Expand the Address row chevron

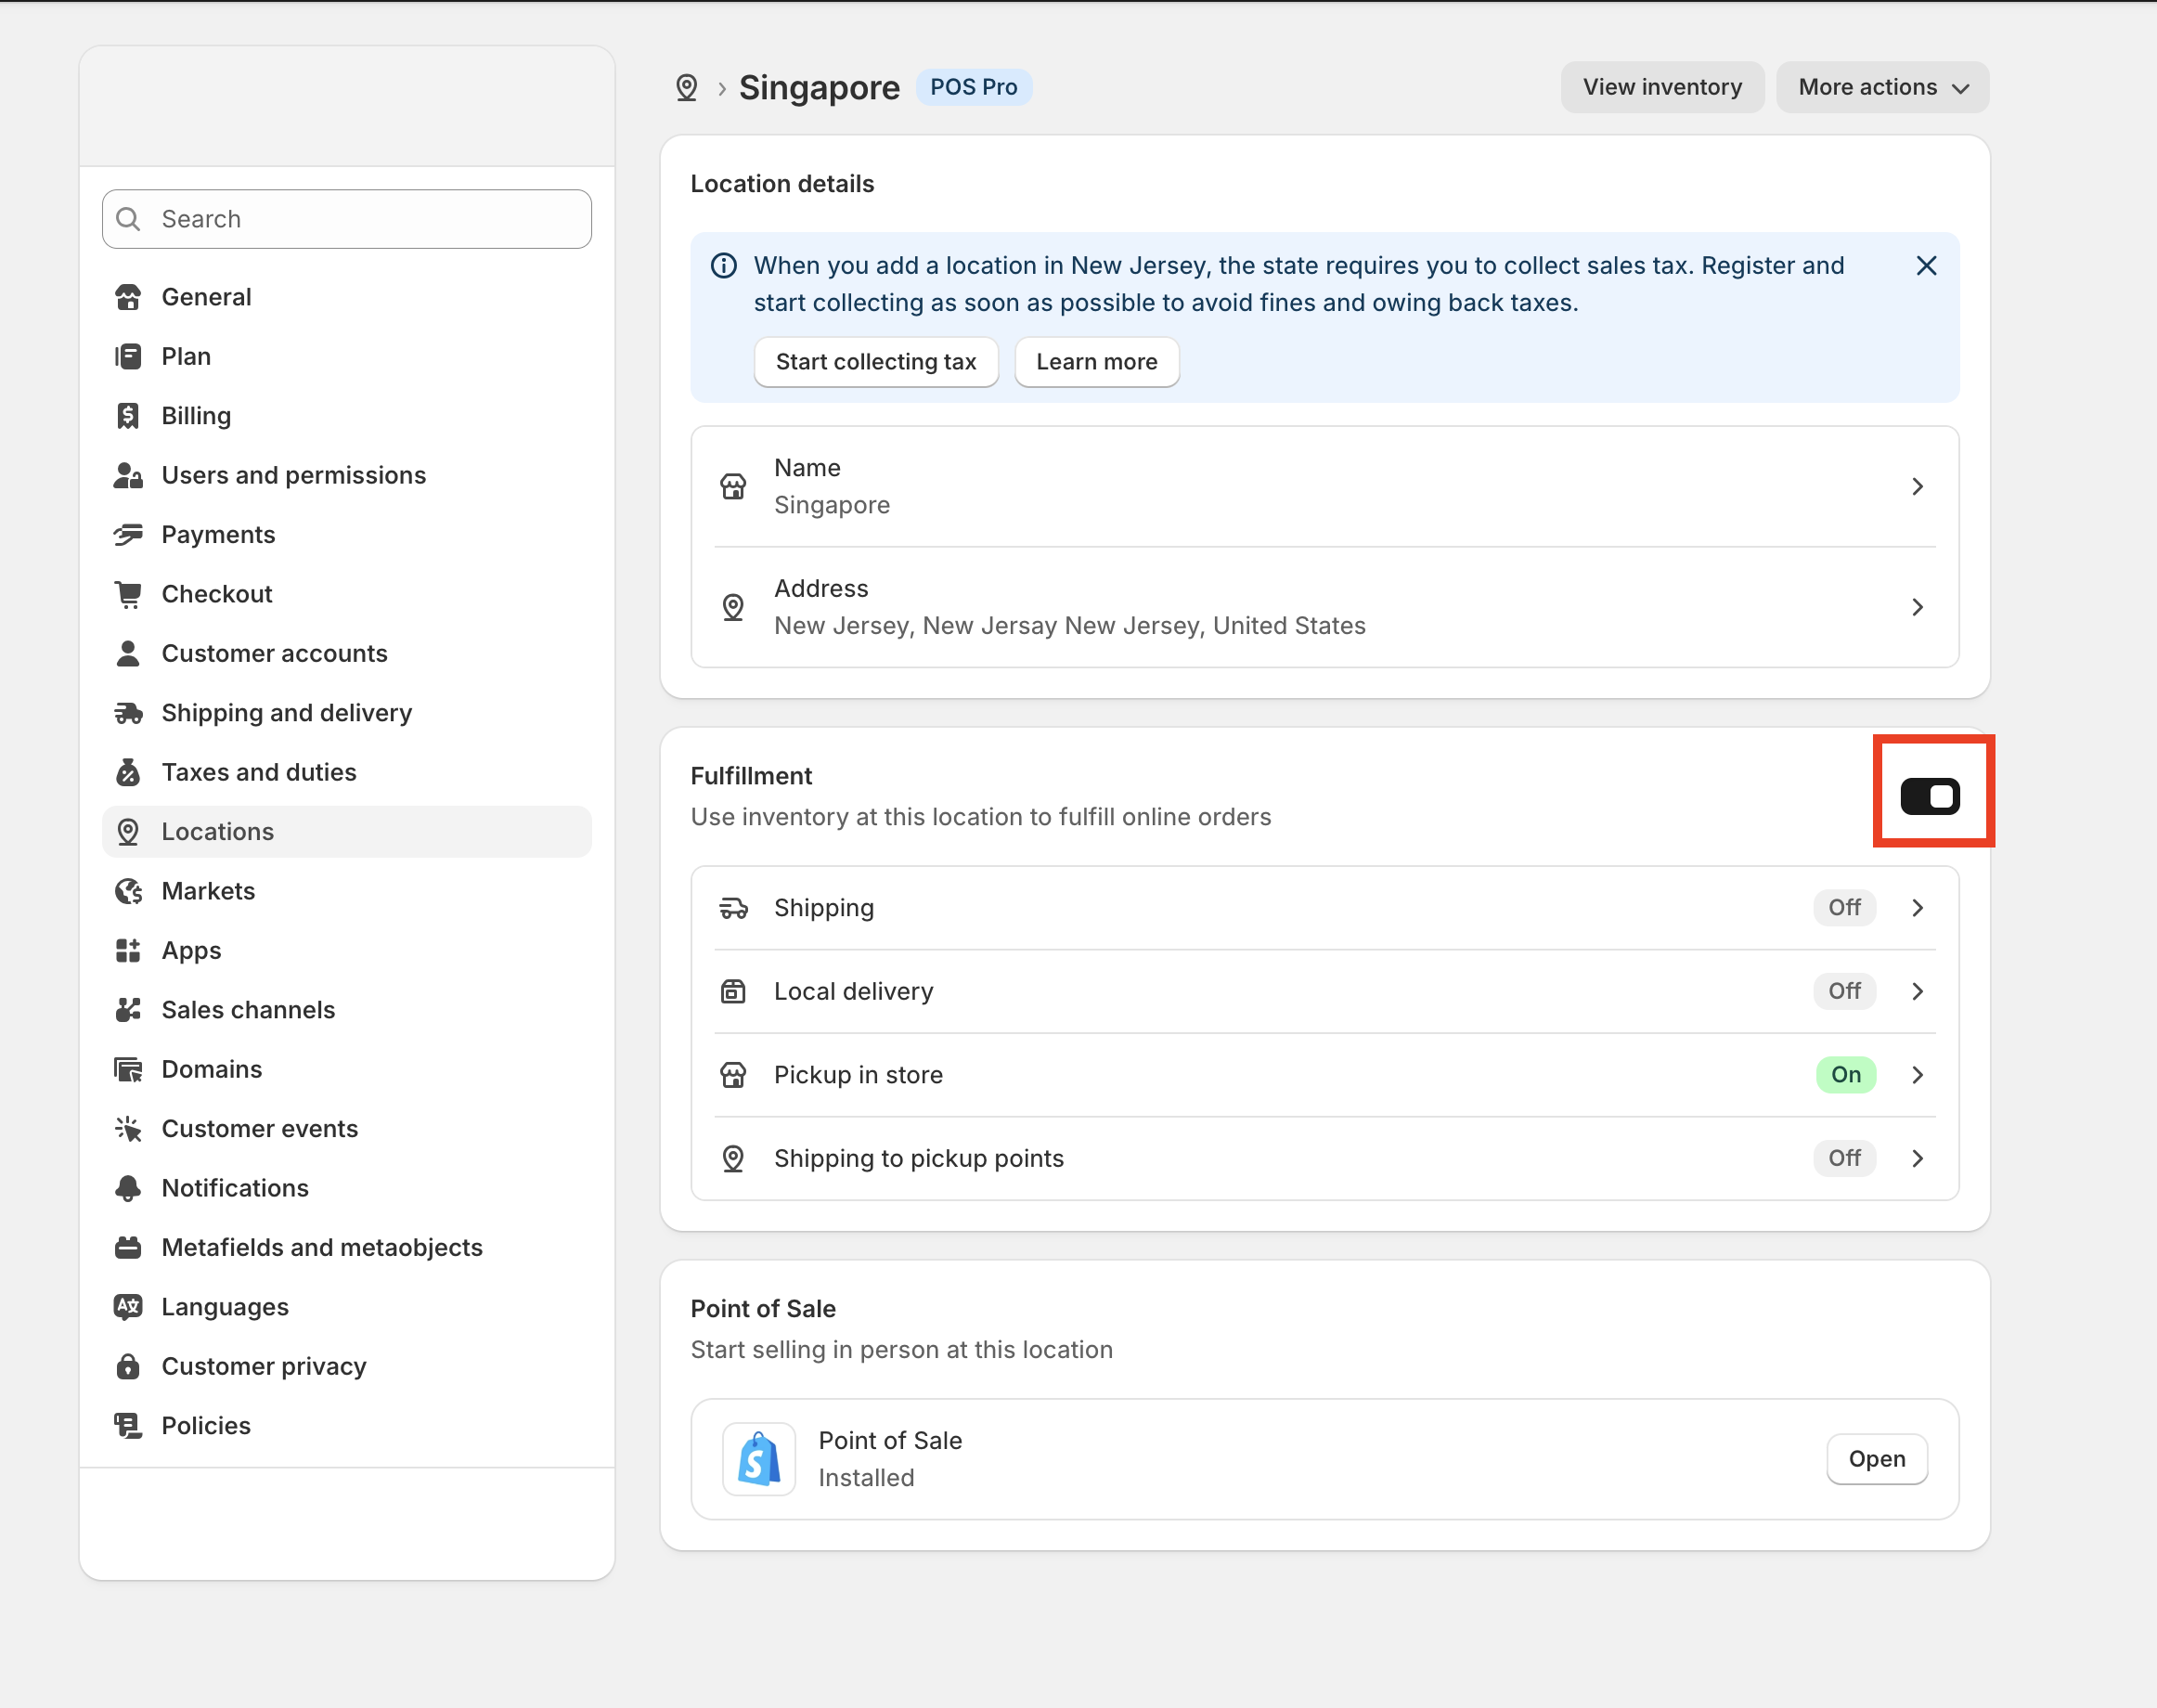coord(1917,607)
